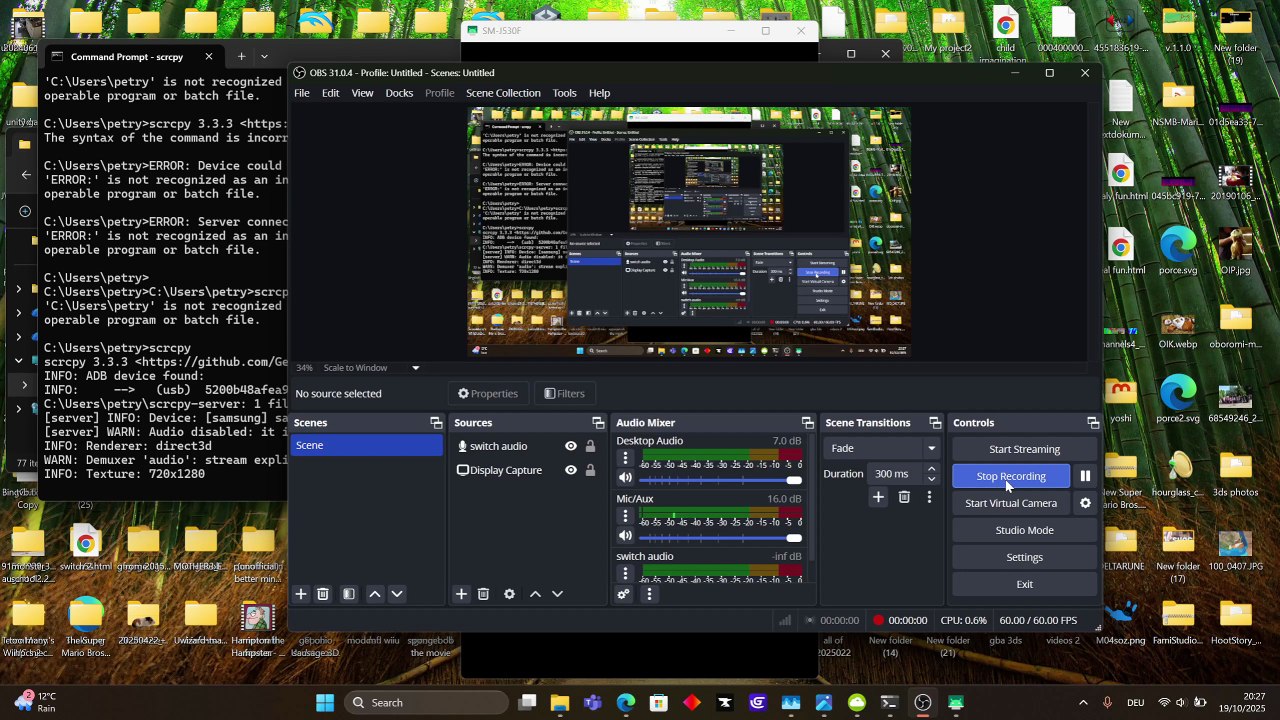The image size is (1280, 720).
Task: Open the Scene Collection menu
Action: [503, 93]
